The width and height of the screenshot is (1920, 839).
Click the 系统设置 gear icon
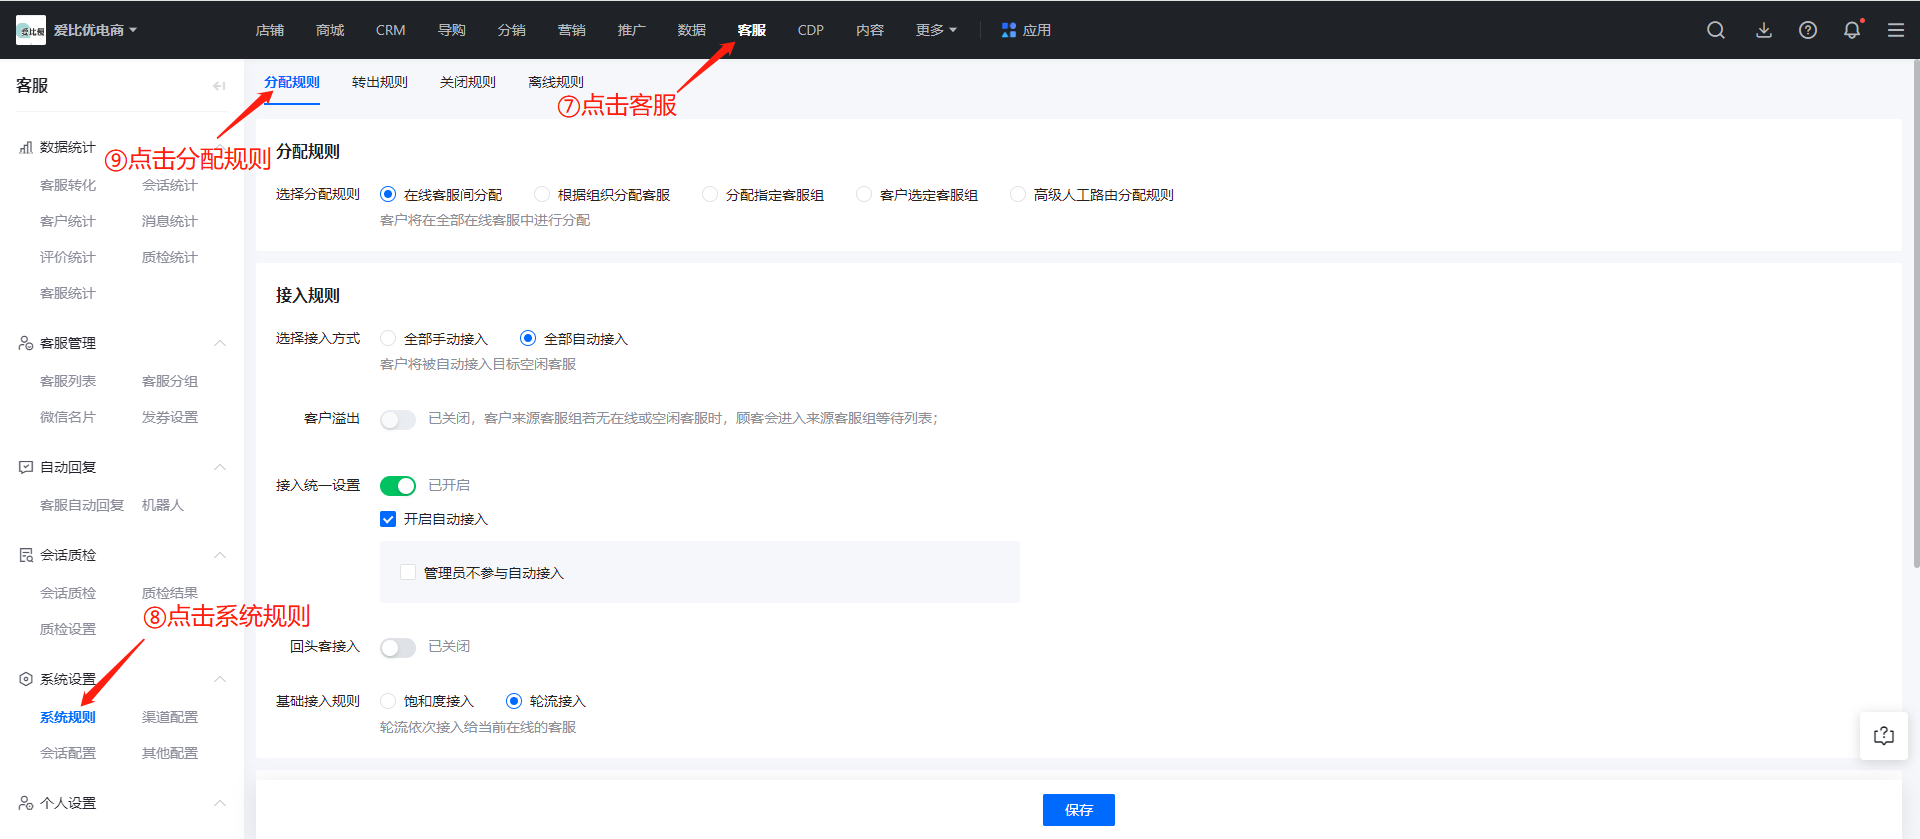click(26, 679)
